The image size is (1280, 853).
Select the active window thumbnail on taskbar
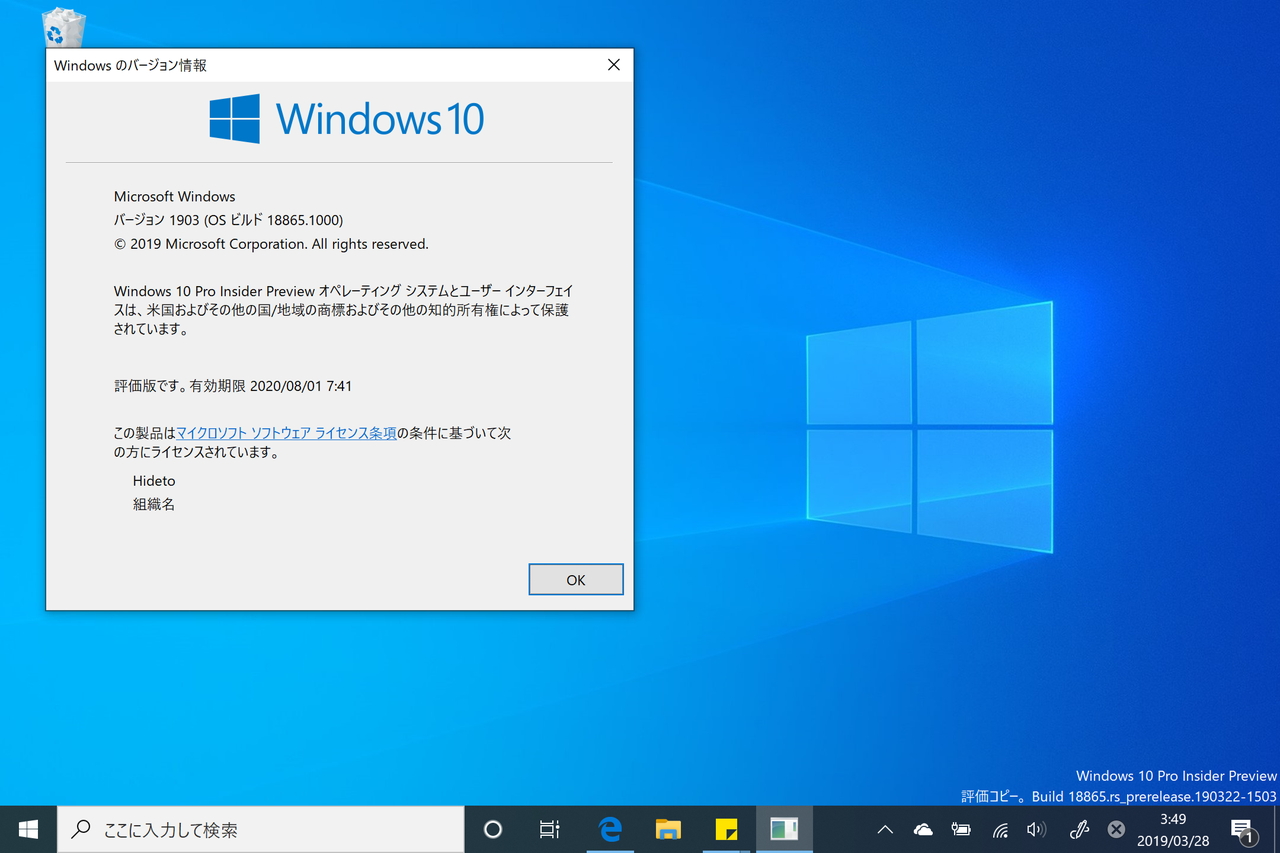pos(784,829)
